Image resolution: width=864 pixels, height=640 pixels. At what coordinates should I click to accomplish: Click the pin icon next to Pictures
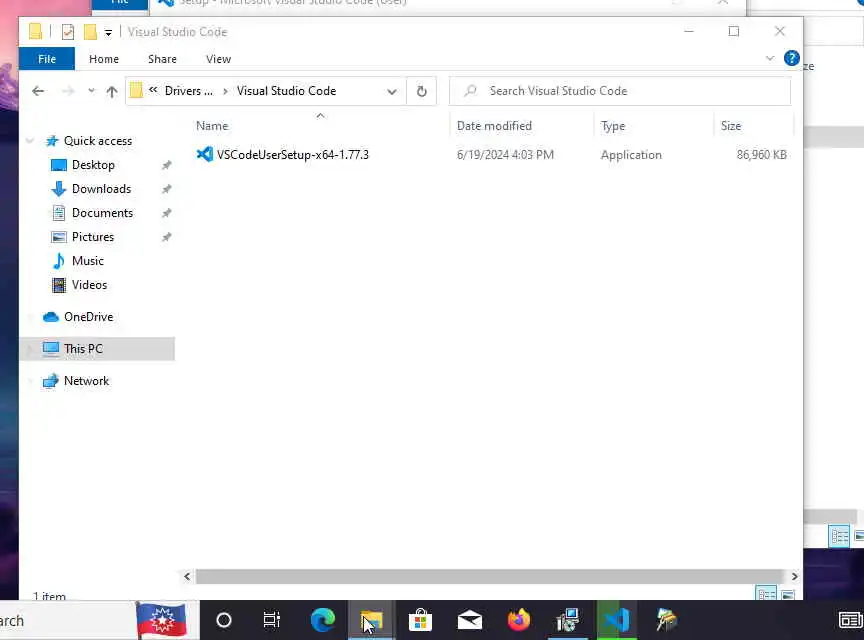click(166, 237)
